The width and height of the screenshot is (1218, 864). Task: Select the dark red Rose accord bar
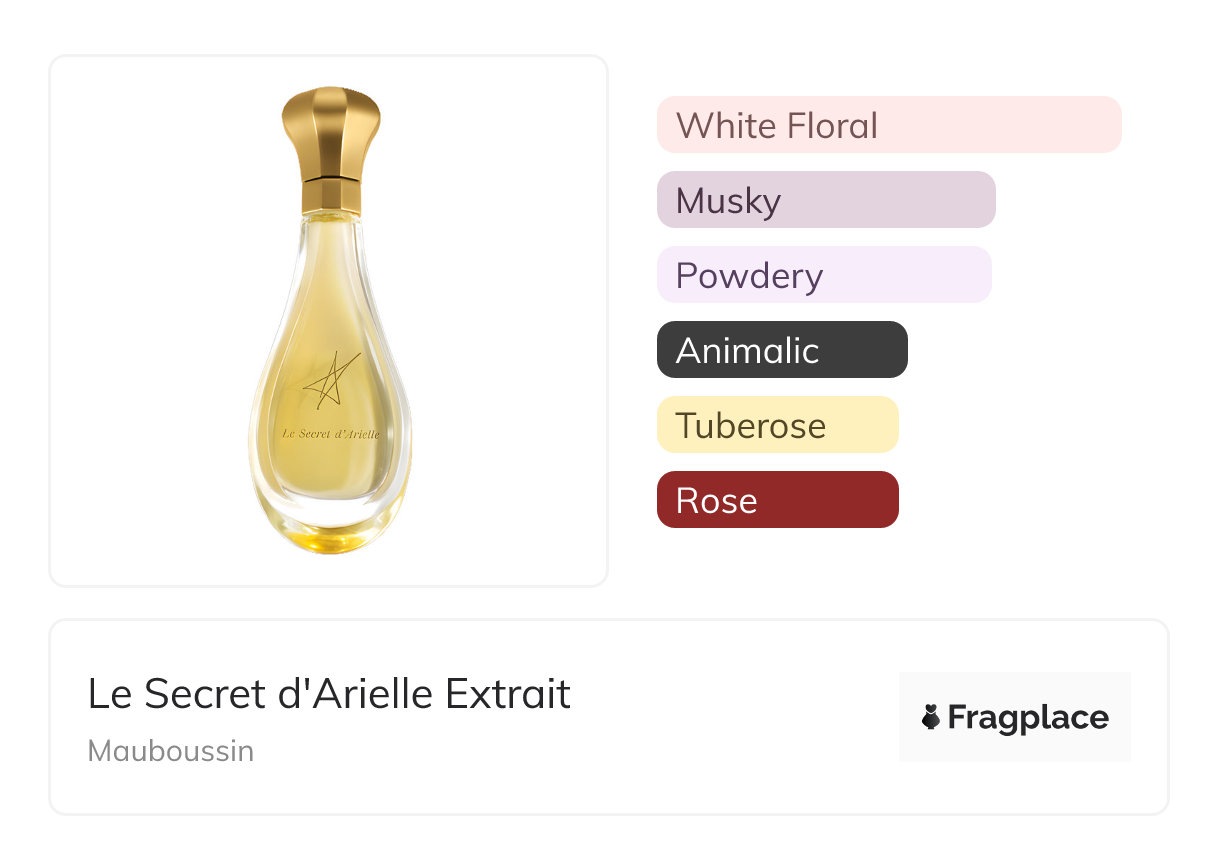click(x=777, y=500)
